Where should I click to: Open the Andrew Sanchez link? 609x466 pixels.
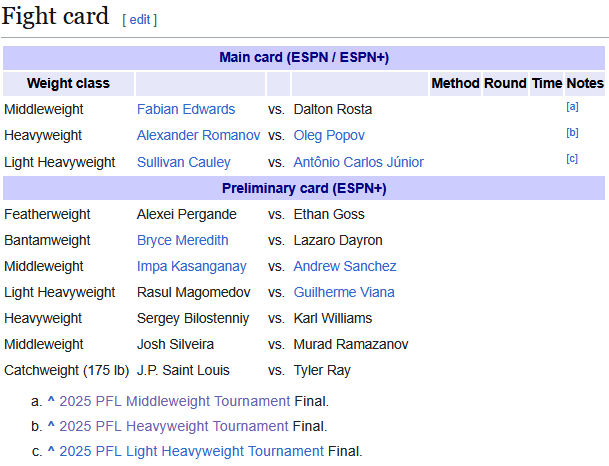tap(345, 266)
